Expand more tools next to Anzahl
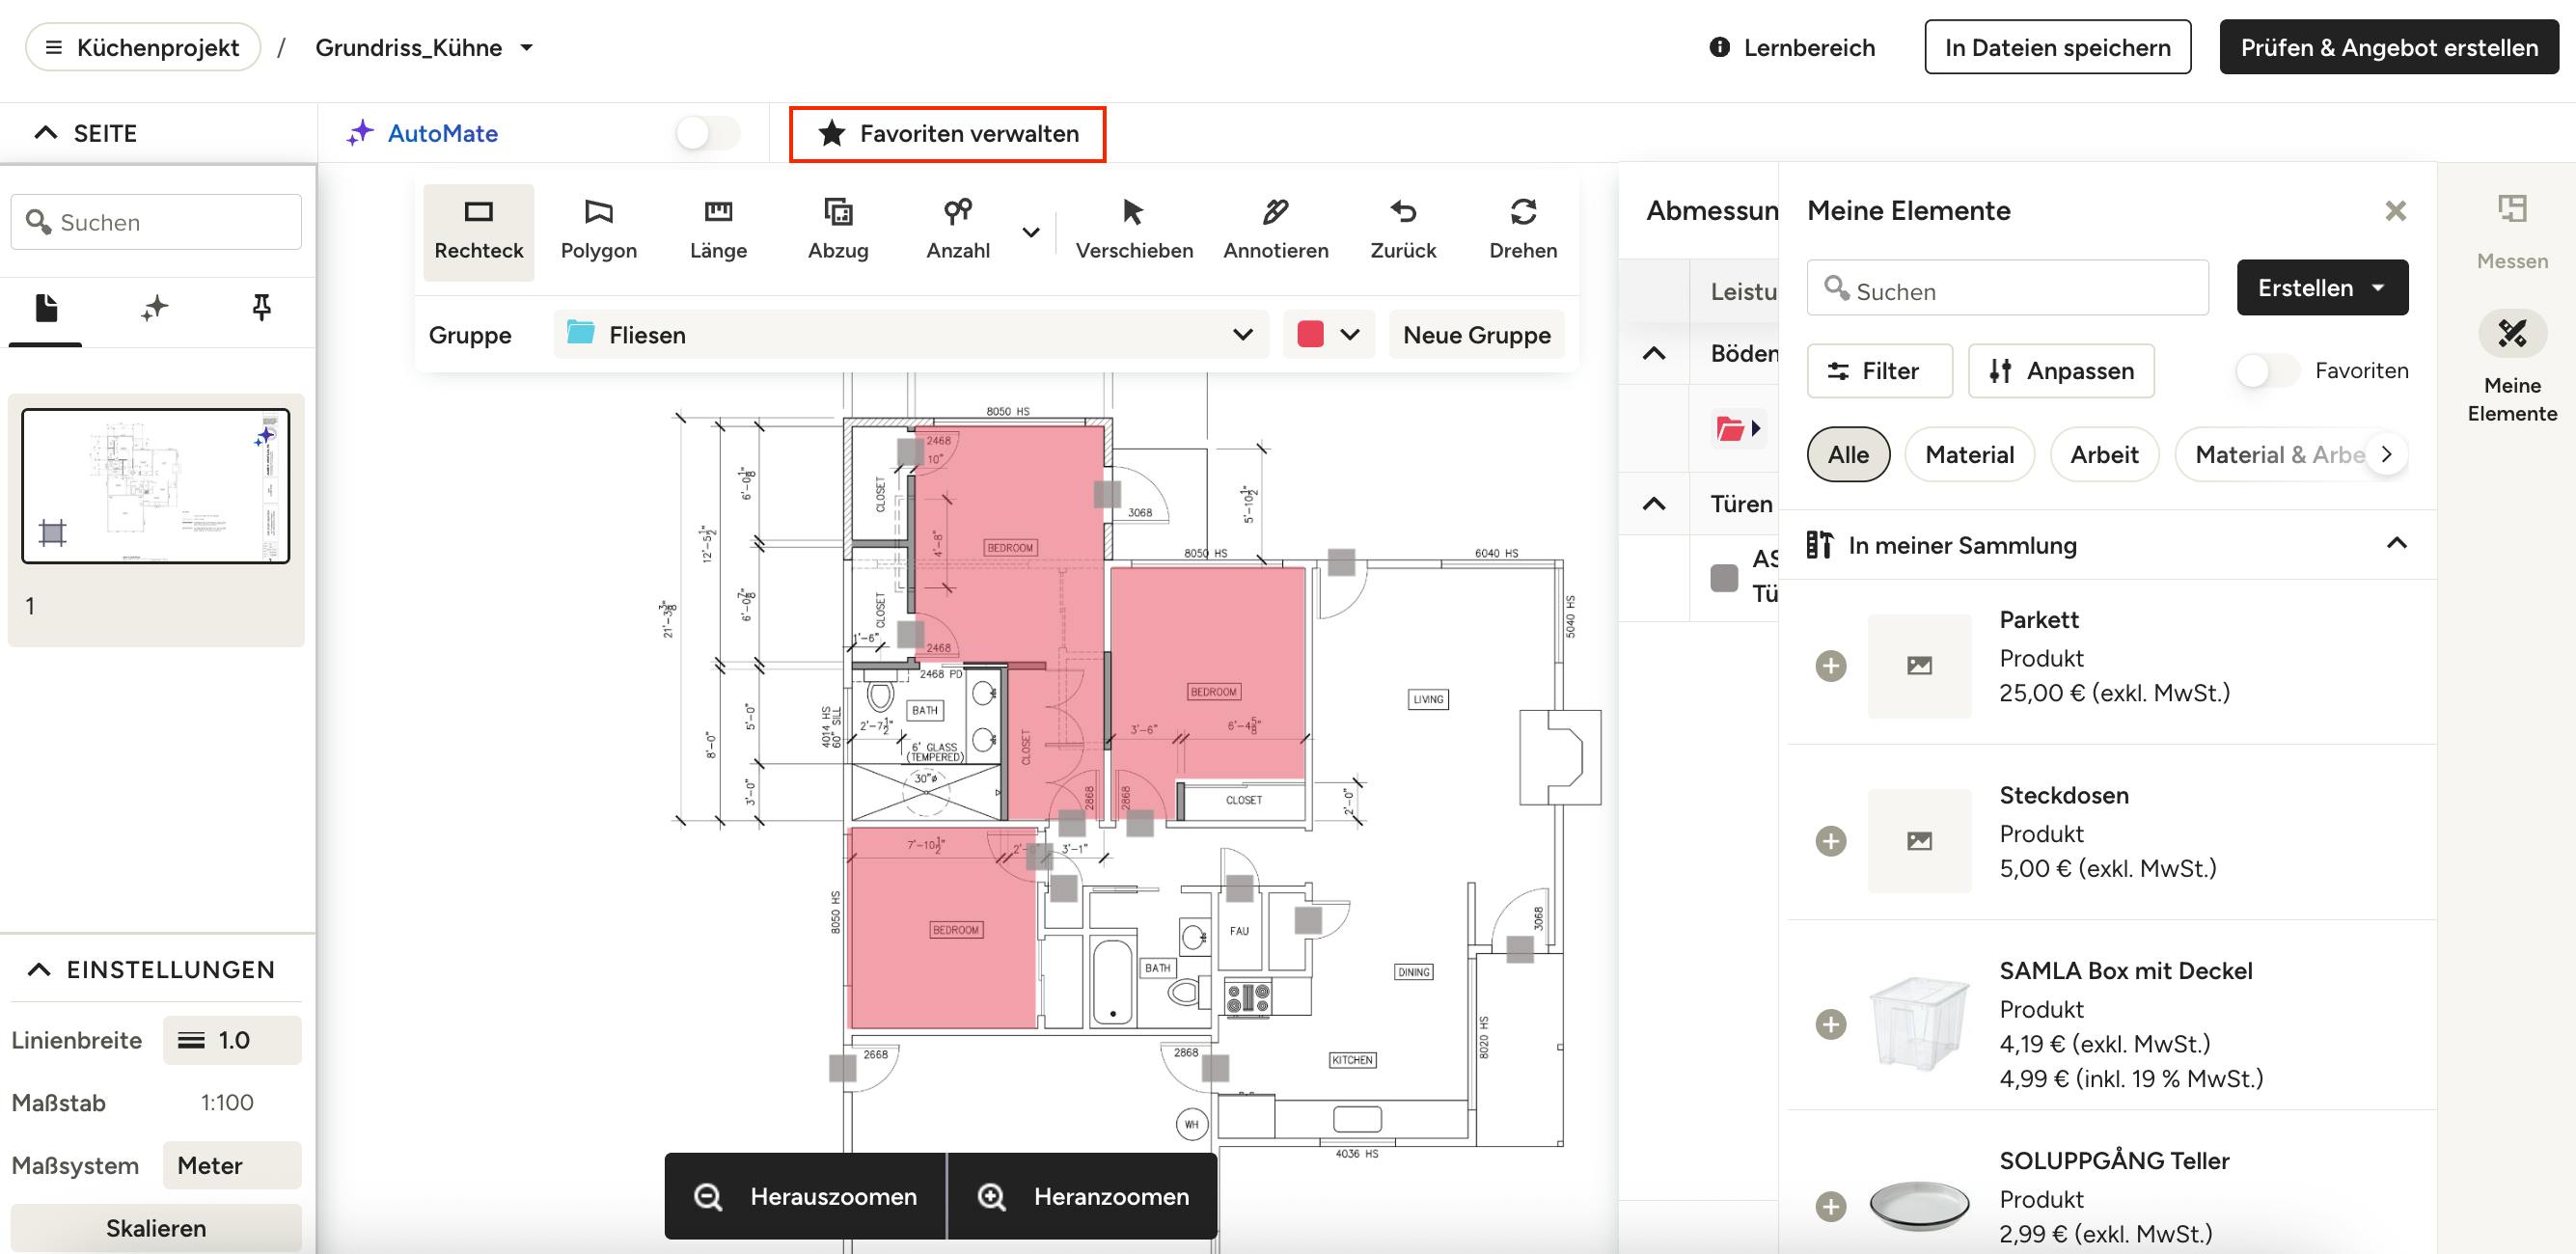 tap(1031, 232)
